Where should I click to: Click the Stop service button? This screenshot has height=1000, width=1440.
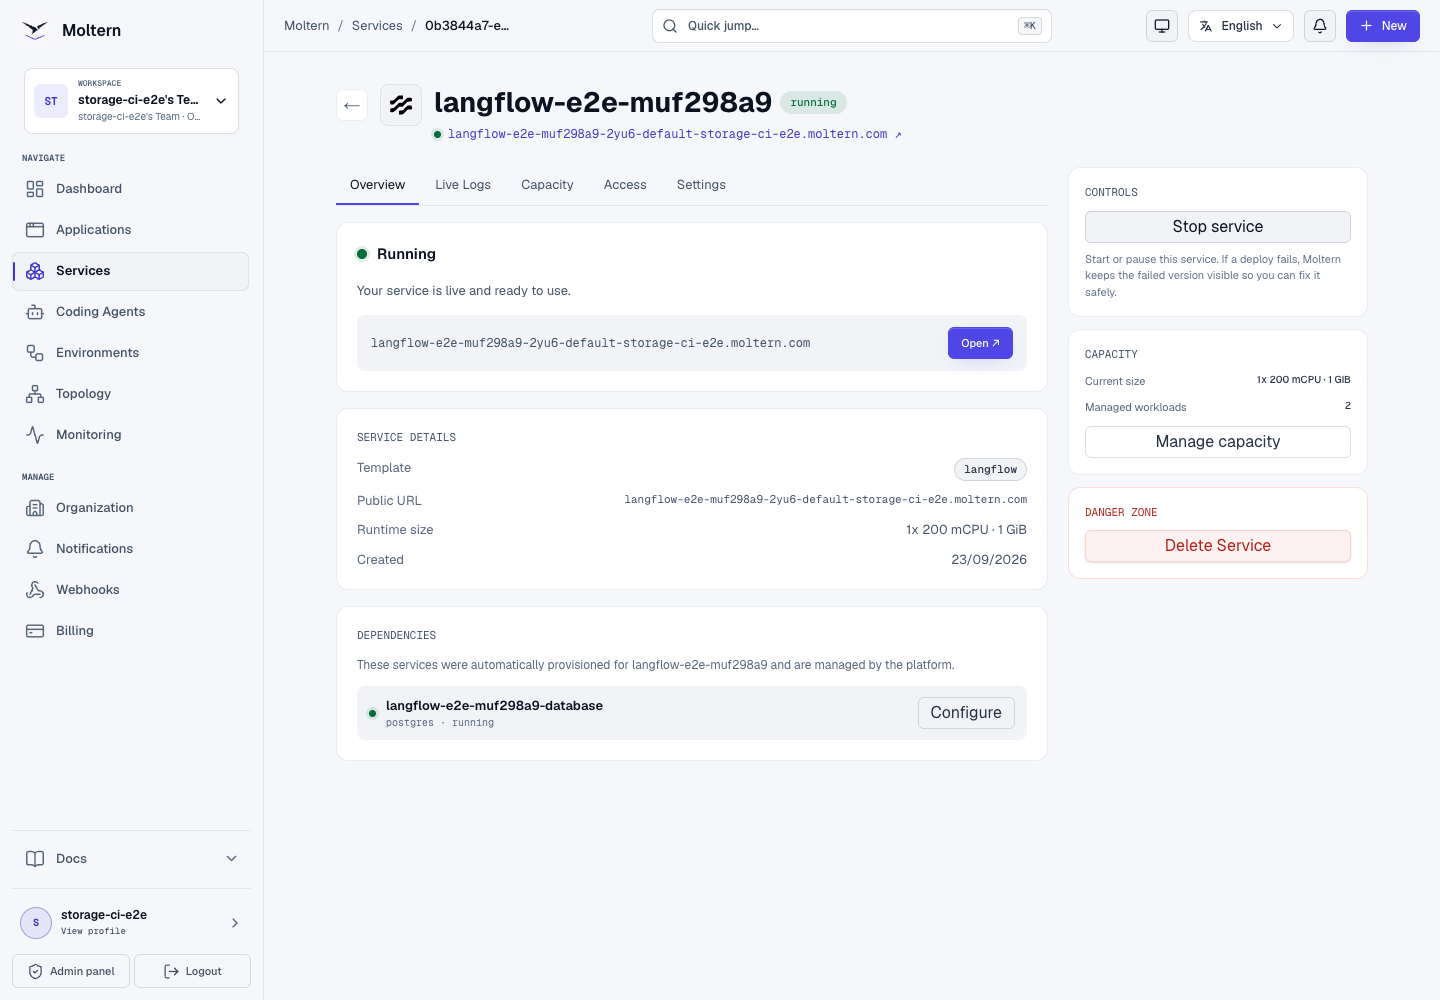click(1218, 227)
